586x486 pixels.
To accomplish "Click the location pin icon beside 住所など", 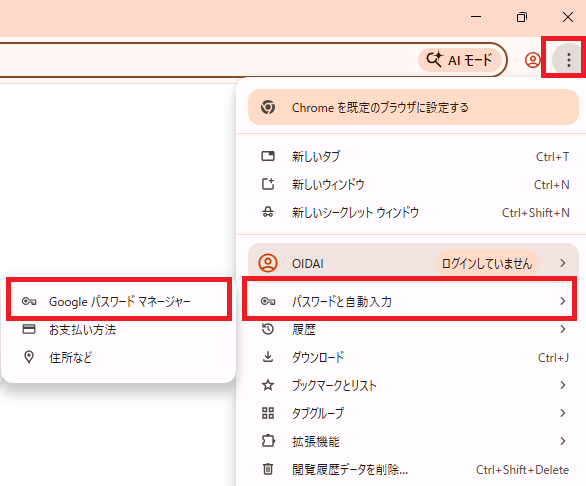I will pos(29,357).
